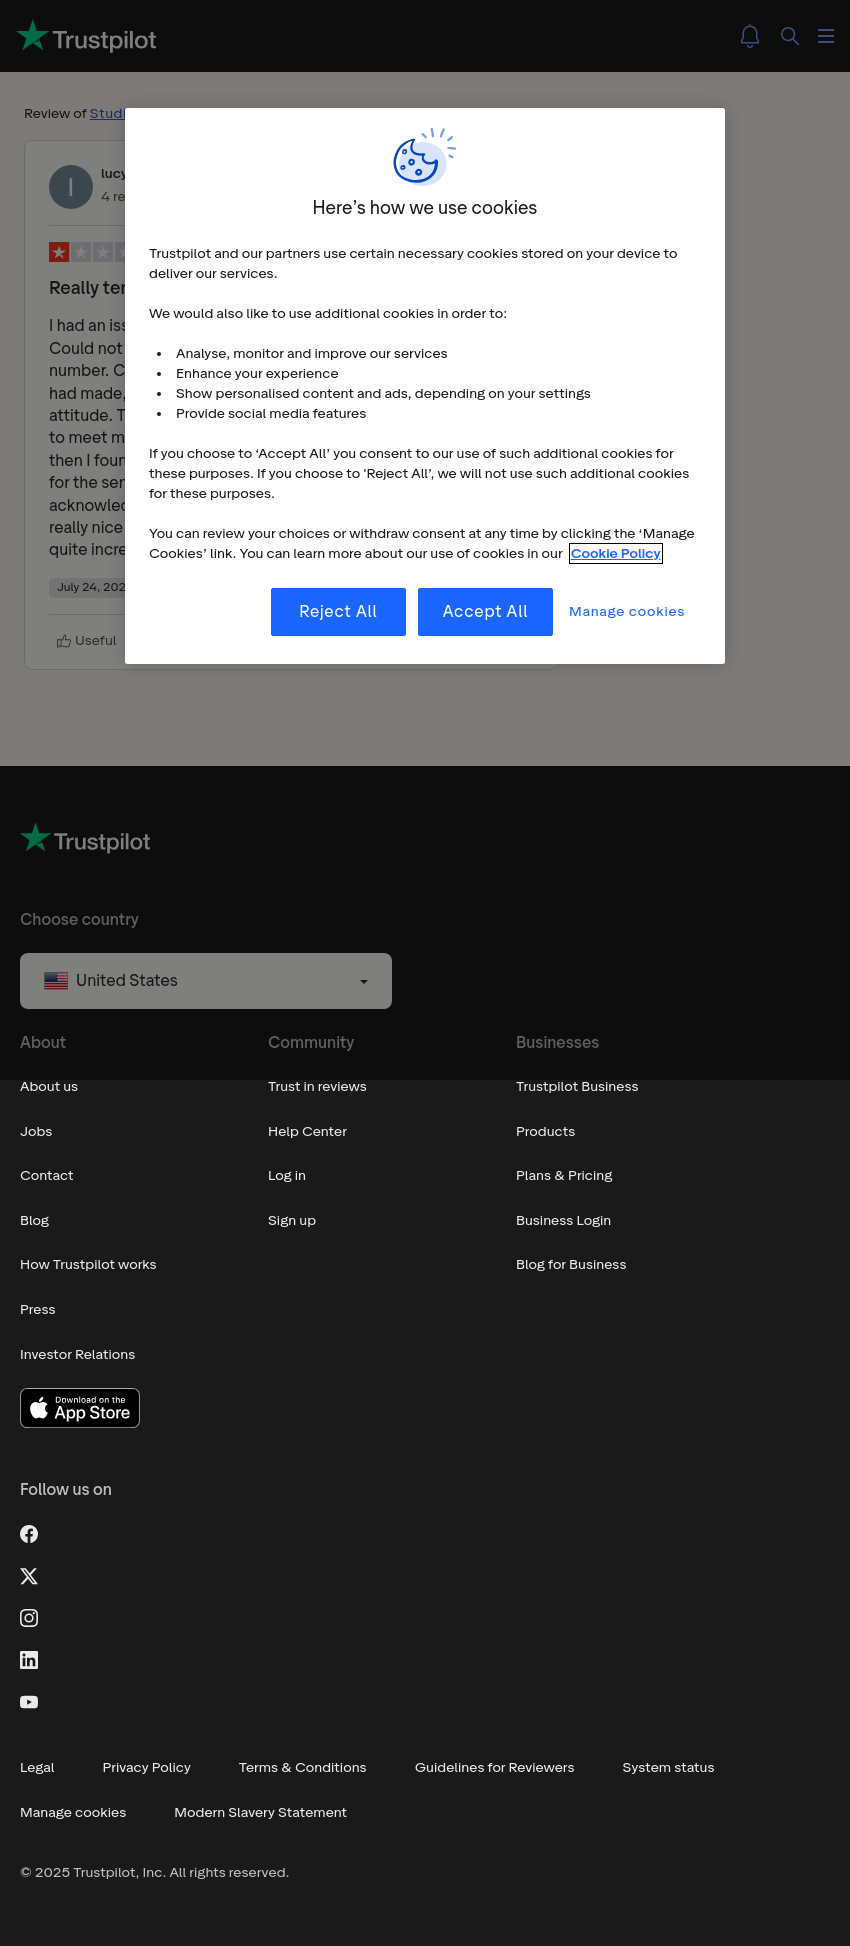Open Guidelines for Reviewers link

pyautogui.click(x=495, y=1768)
